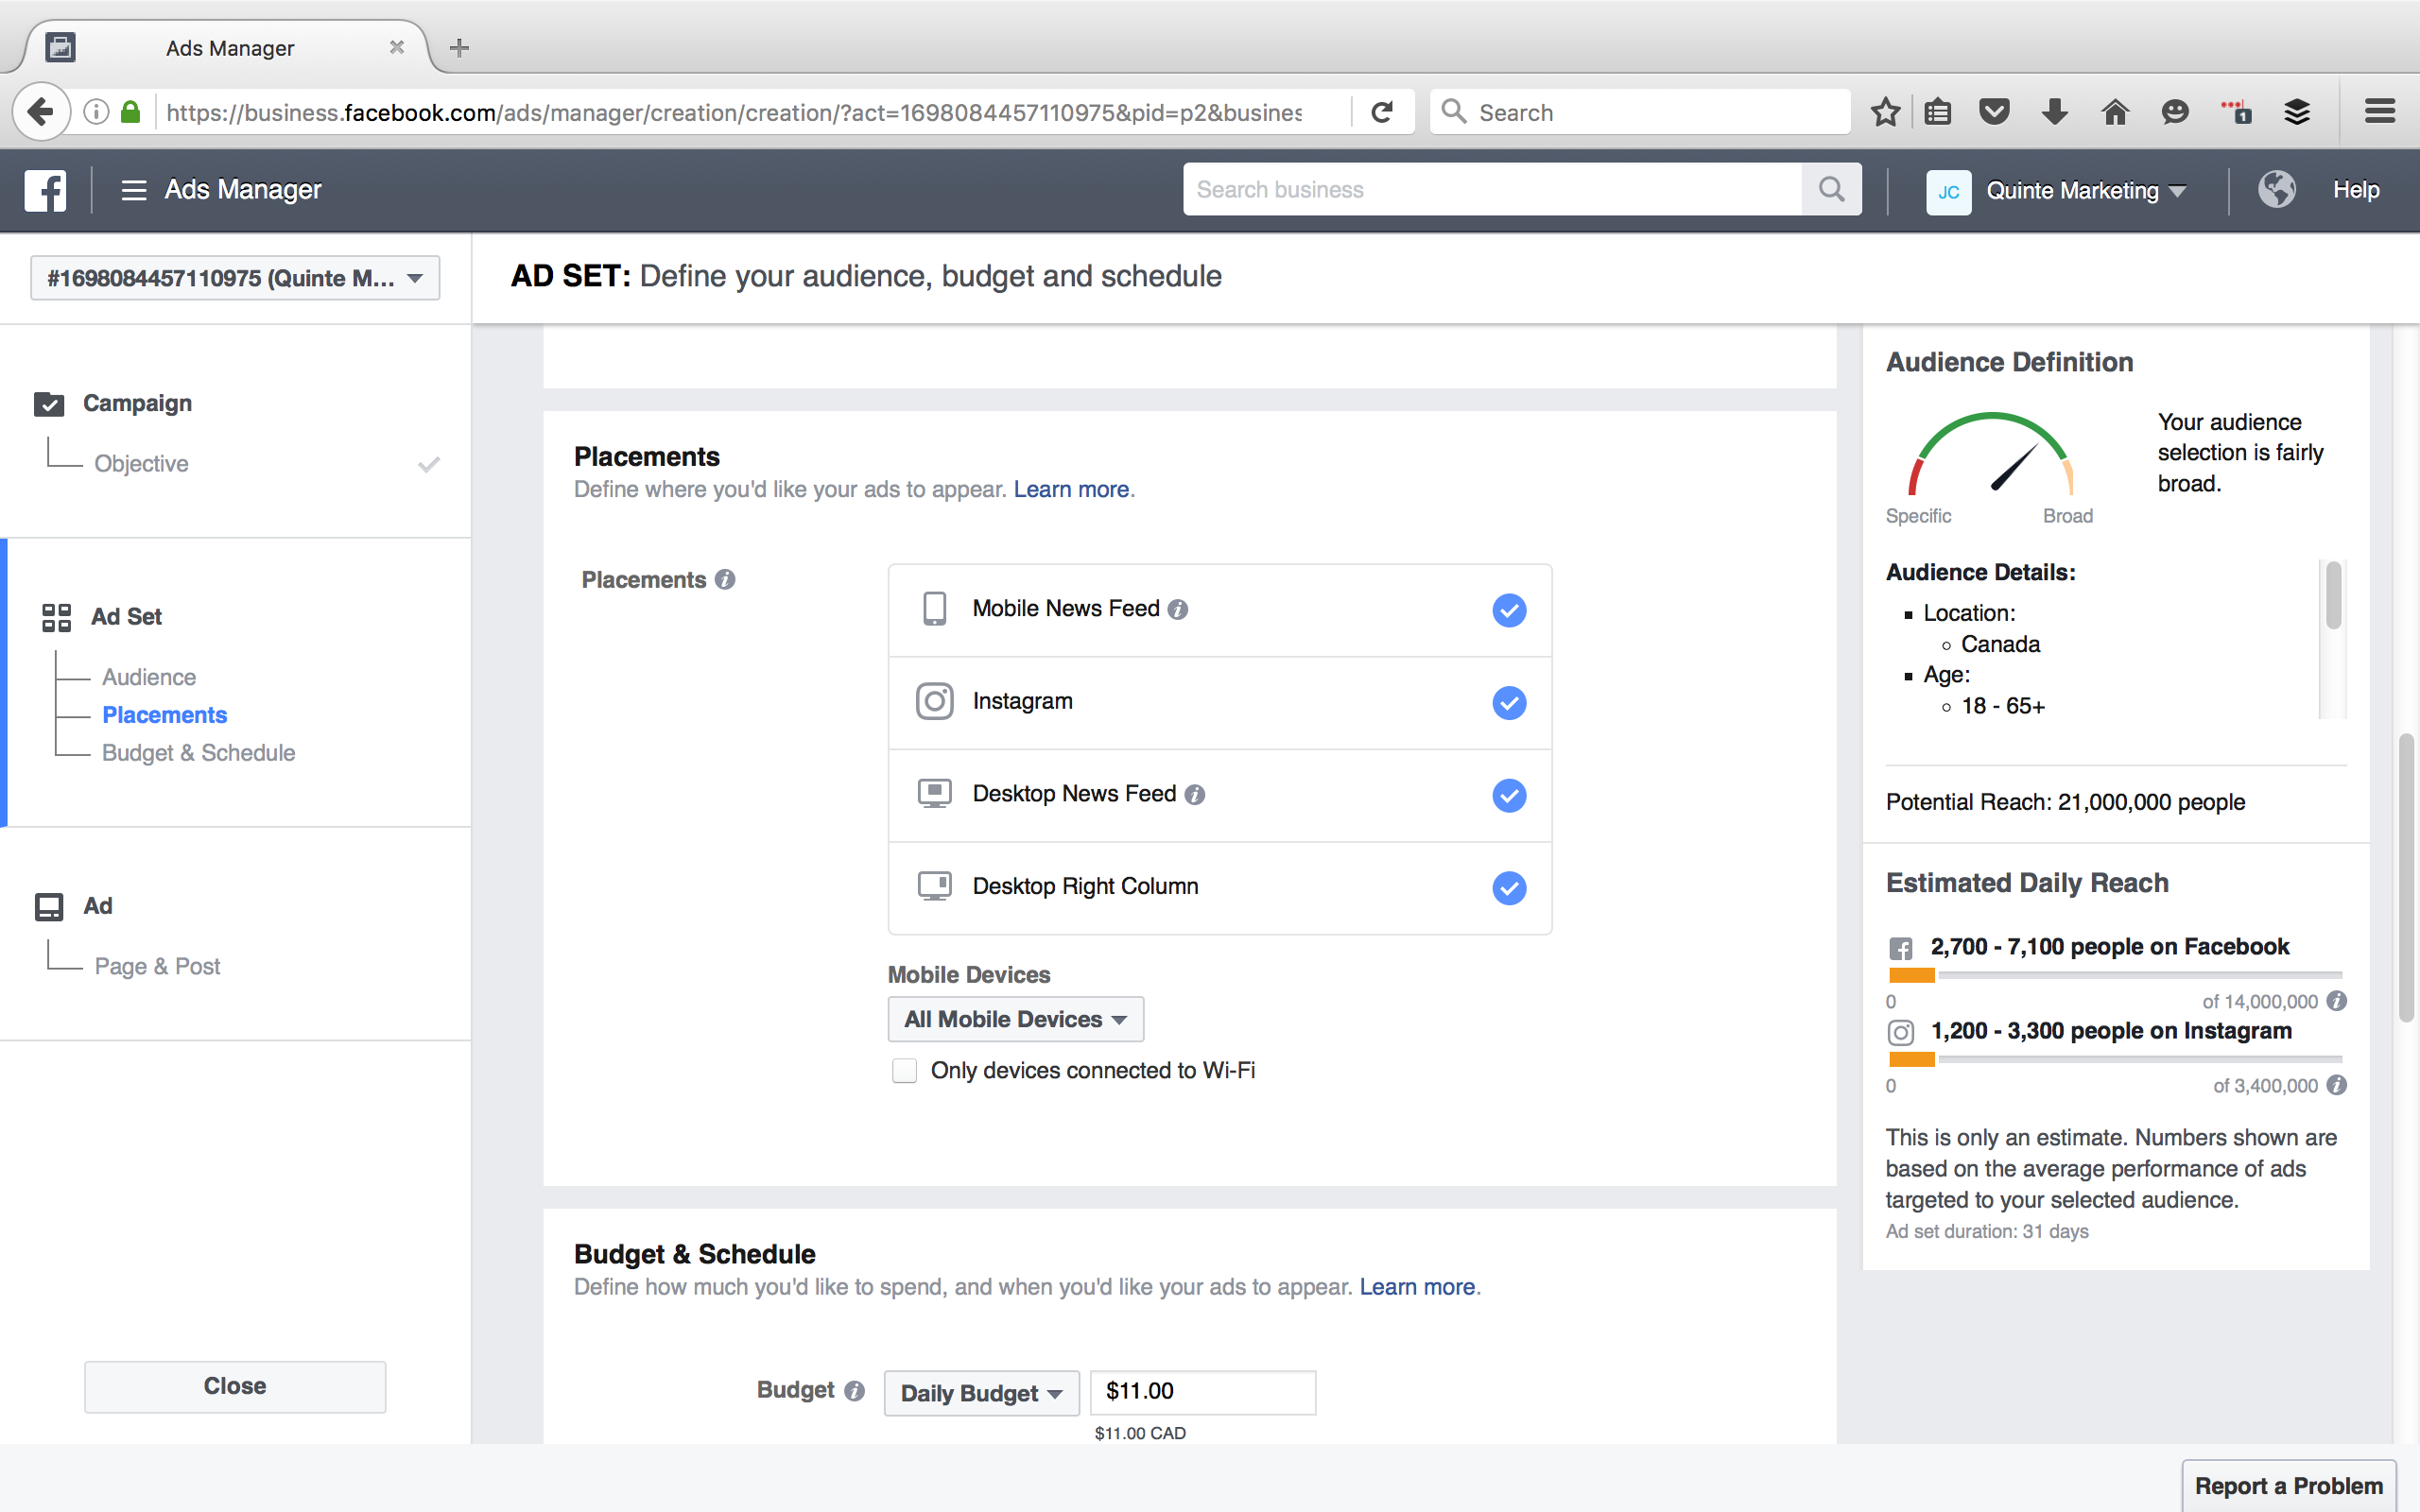Uncheck the Instagram placement
This screenshot has width=2420, height=1512.
pyautogui.click(x=1508, y=703)
